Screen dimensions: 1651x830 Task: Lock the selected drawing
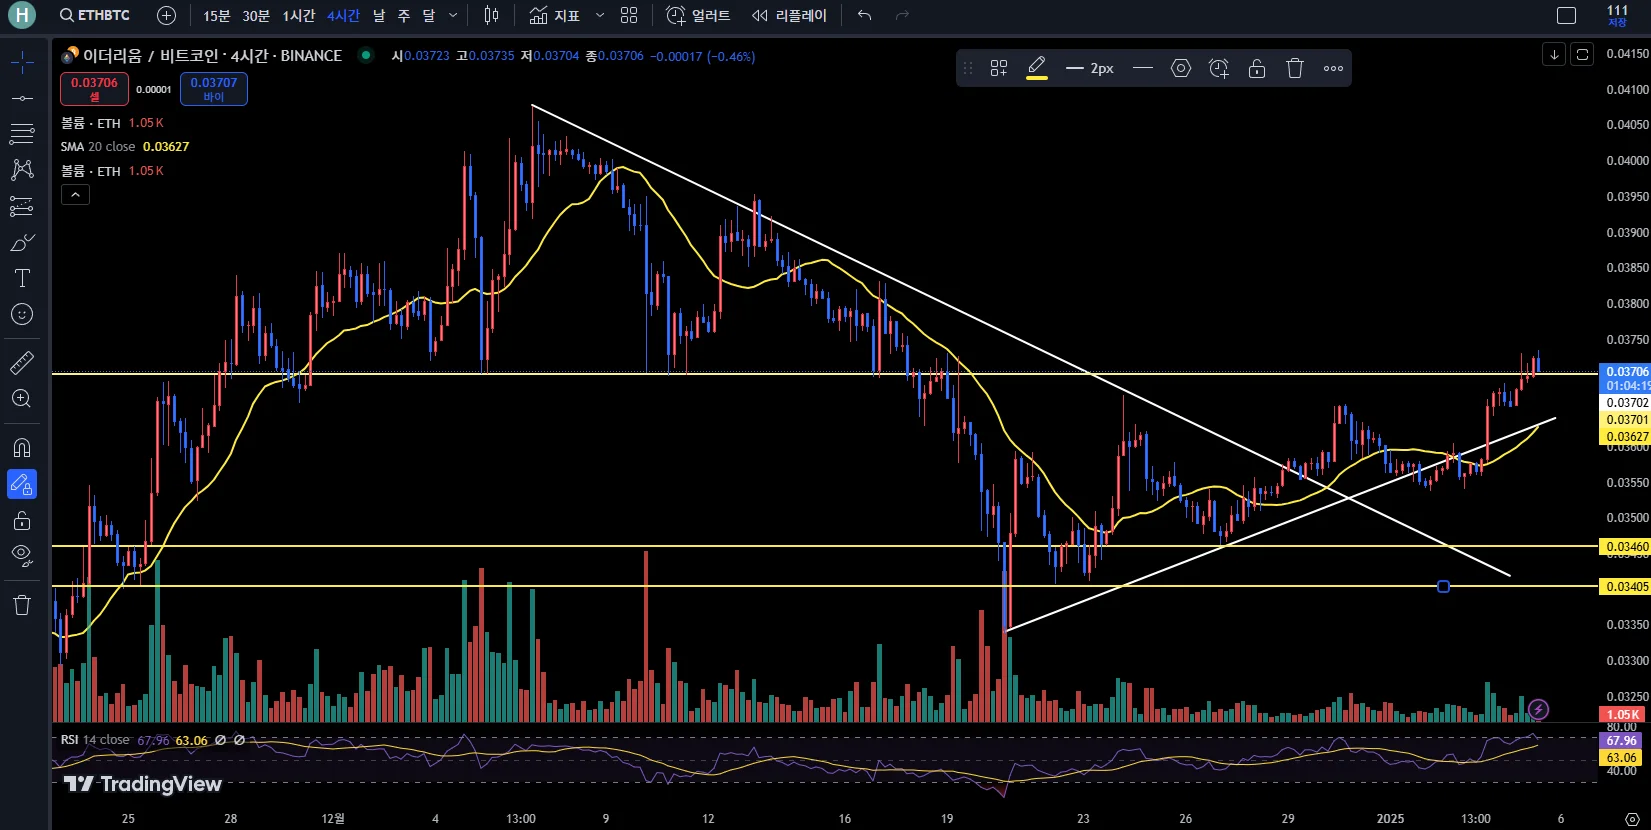pos(1257,68)
